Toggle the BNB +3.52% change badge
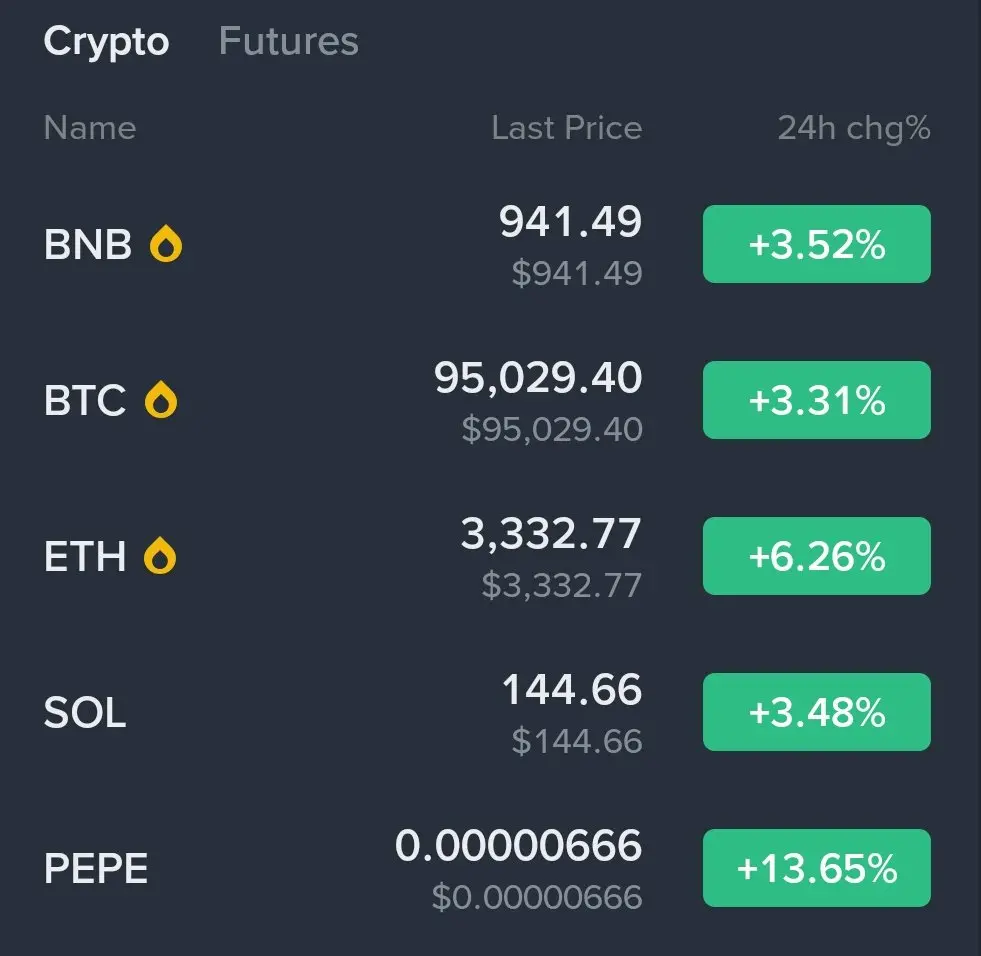981x956 pixels. [816, 244]
